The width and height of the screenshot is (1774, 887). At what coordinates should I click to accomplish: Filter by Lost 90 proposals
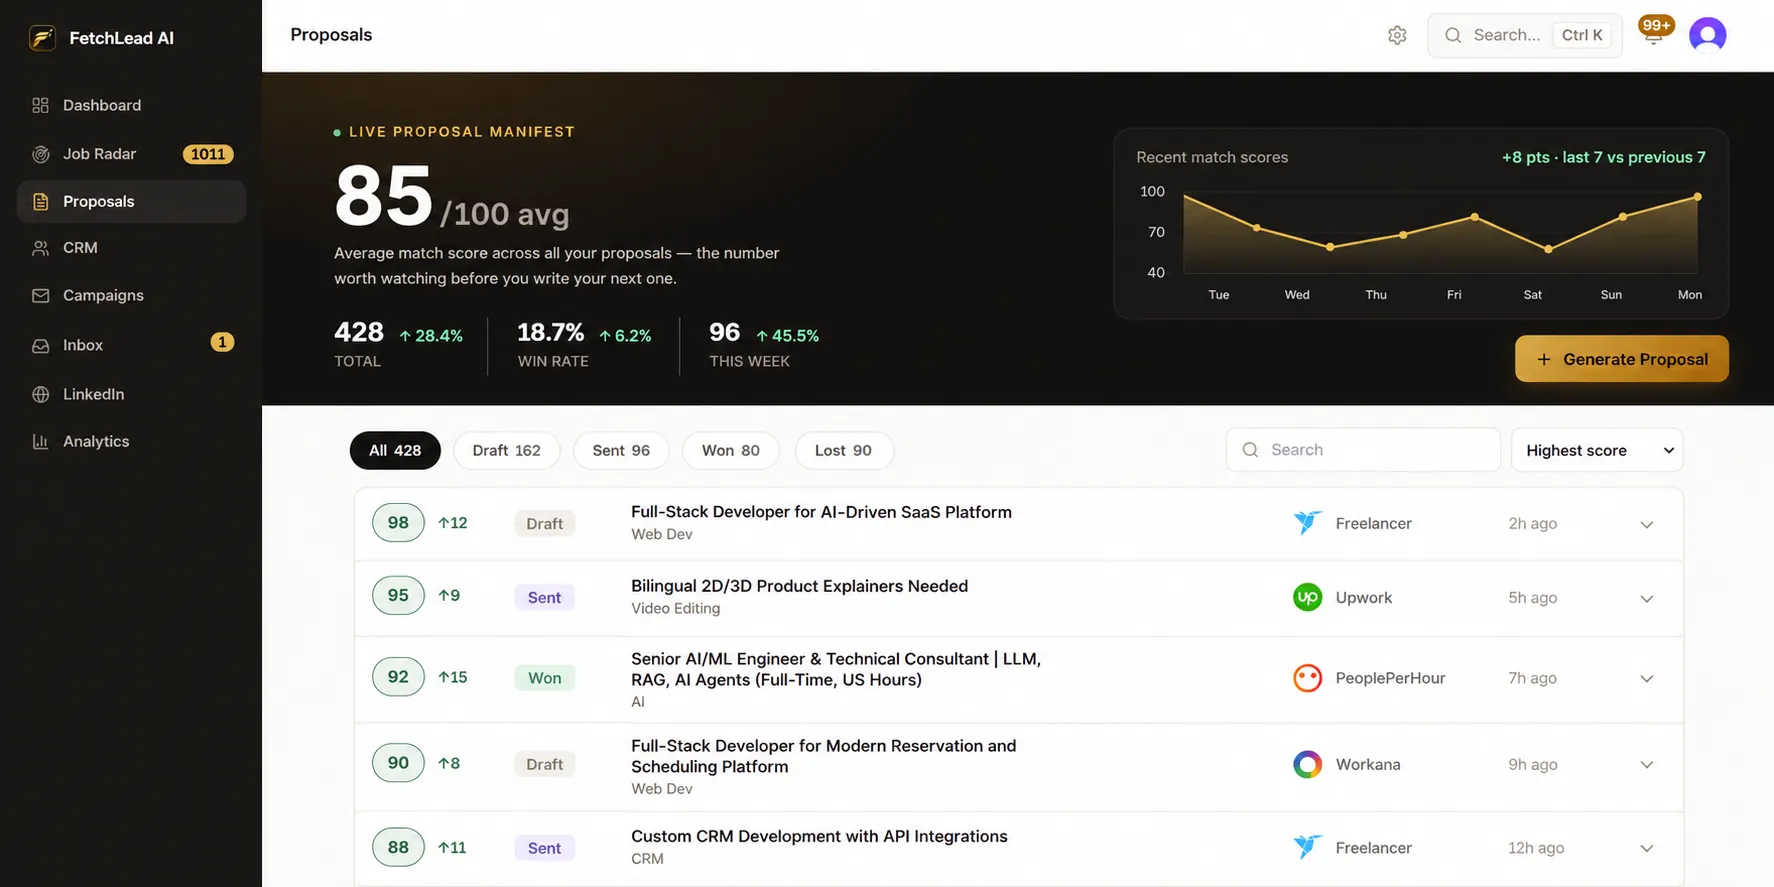click(x=844, y=450)
